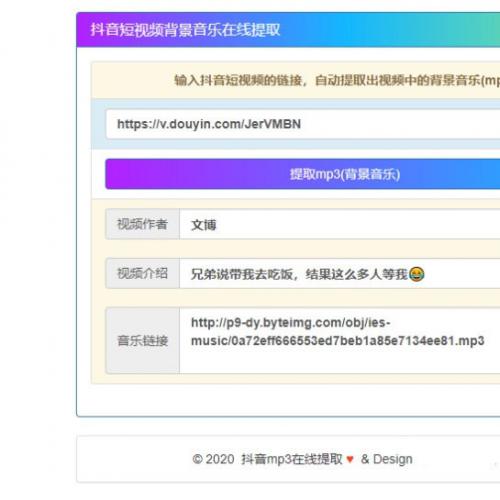Click the 视频介绍 label
Viewport: 500px width, 500px height.
coord(142,273)
